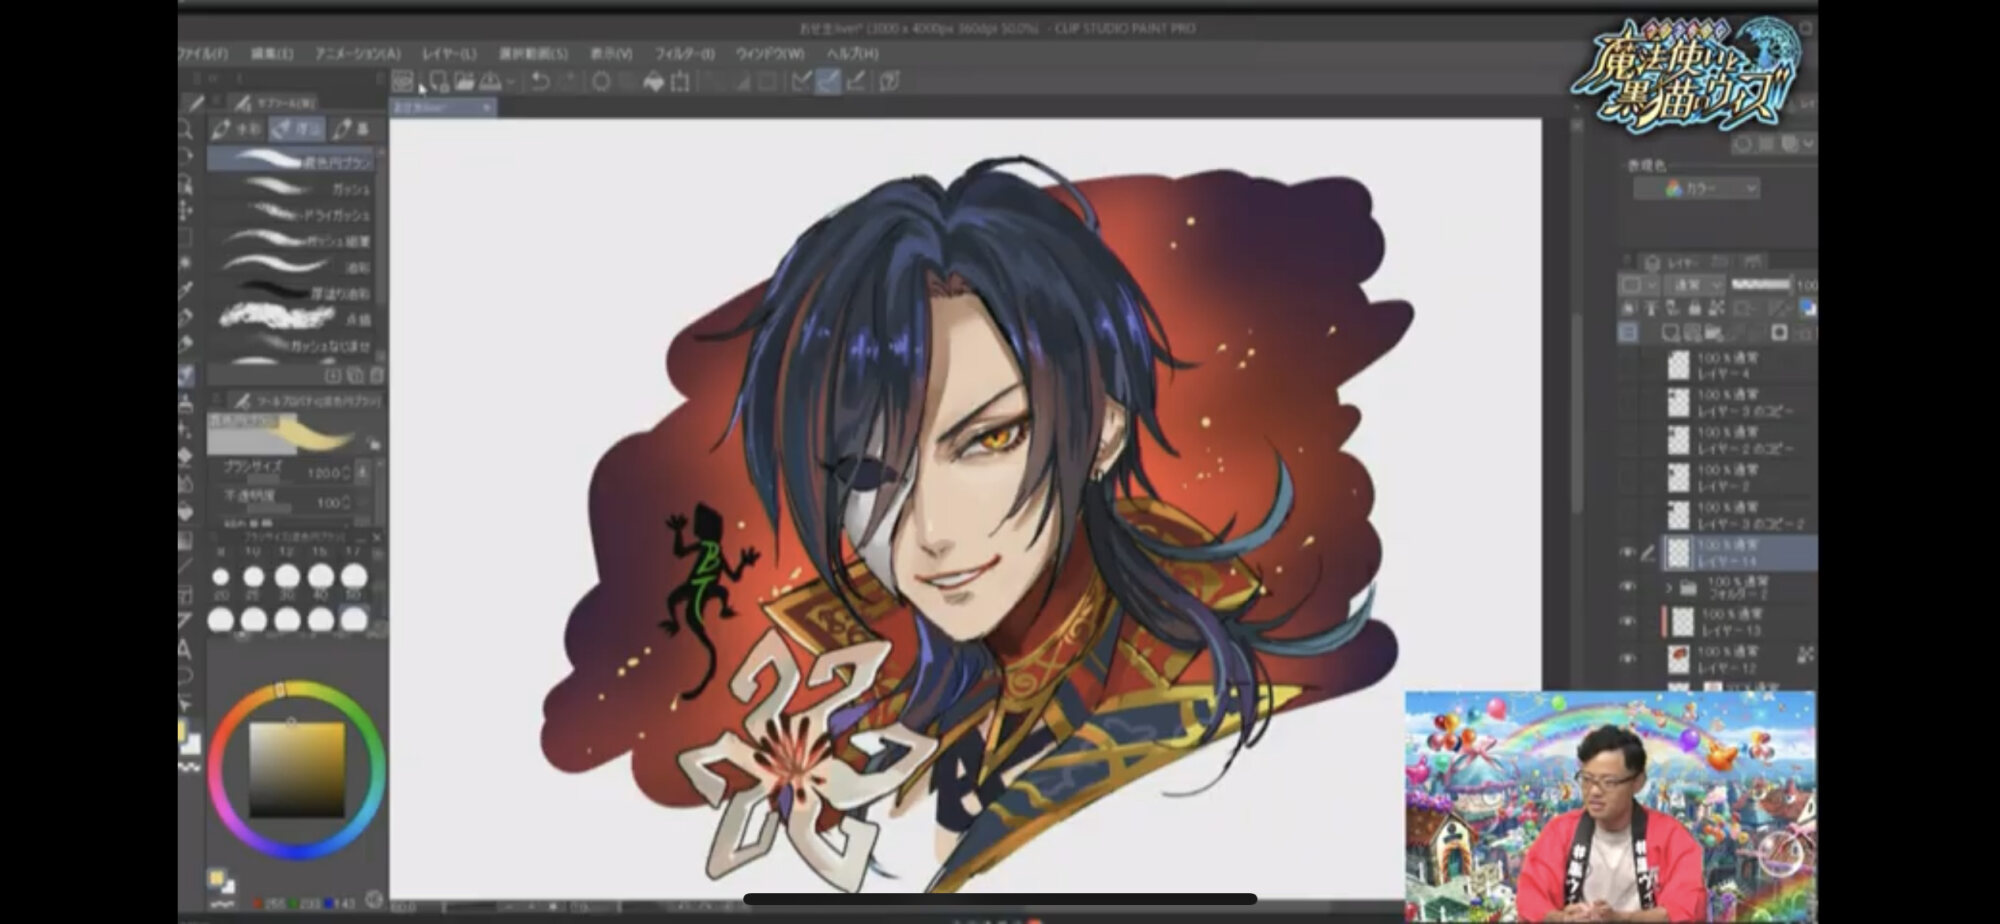This screenshot has height=924, width=2000.
Task: Click the hue ring handle on color wheel
Action: coord(281,689)
